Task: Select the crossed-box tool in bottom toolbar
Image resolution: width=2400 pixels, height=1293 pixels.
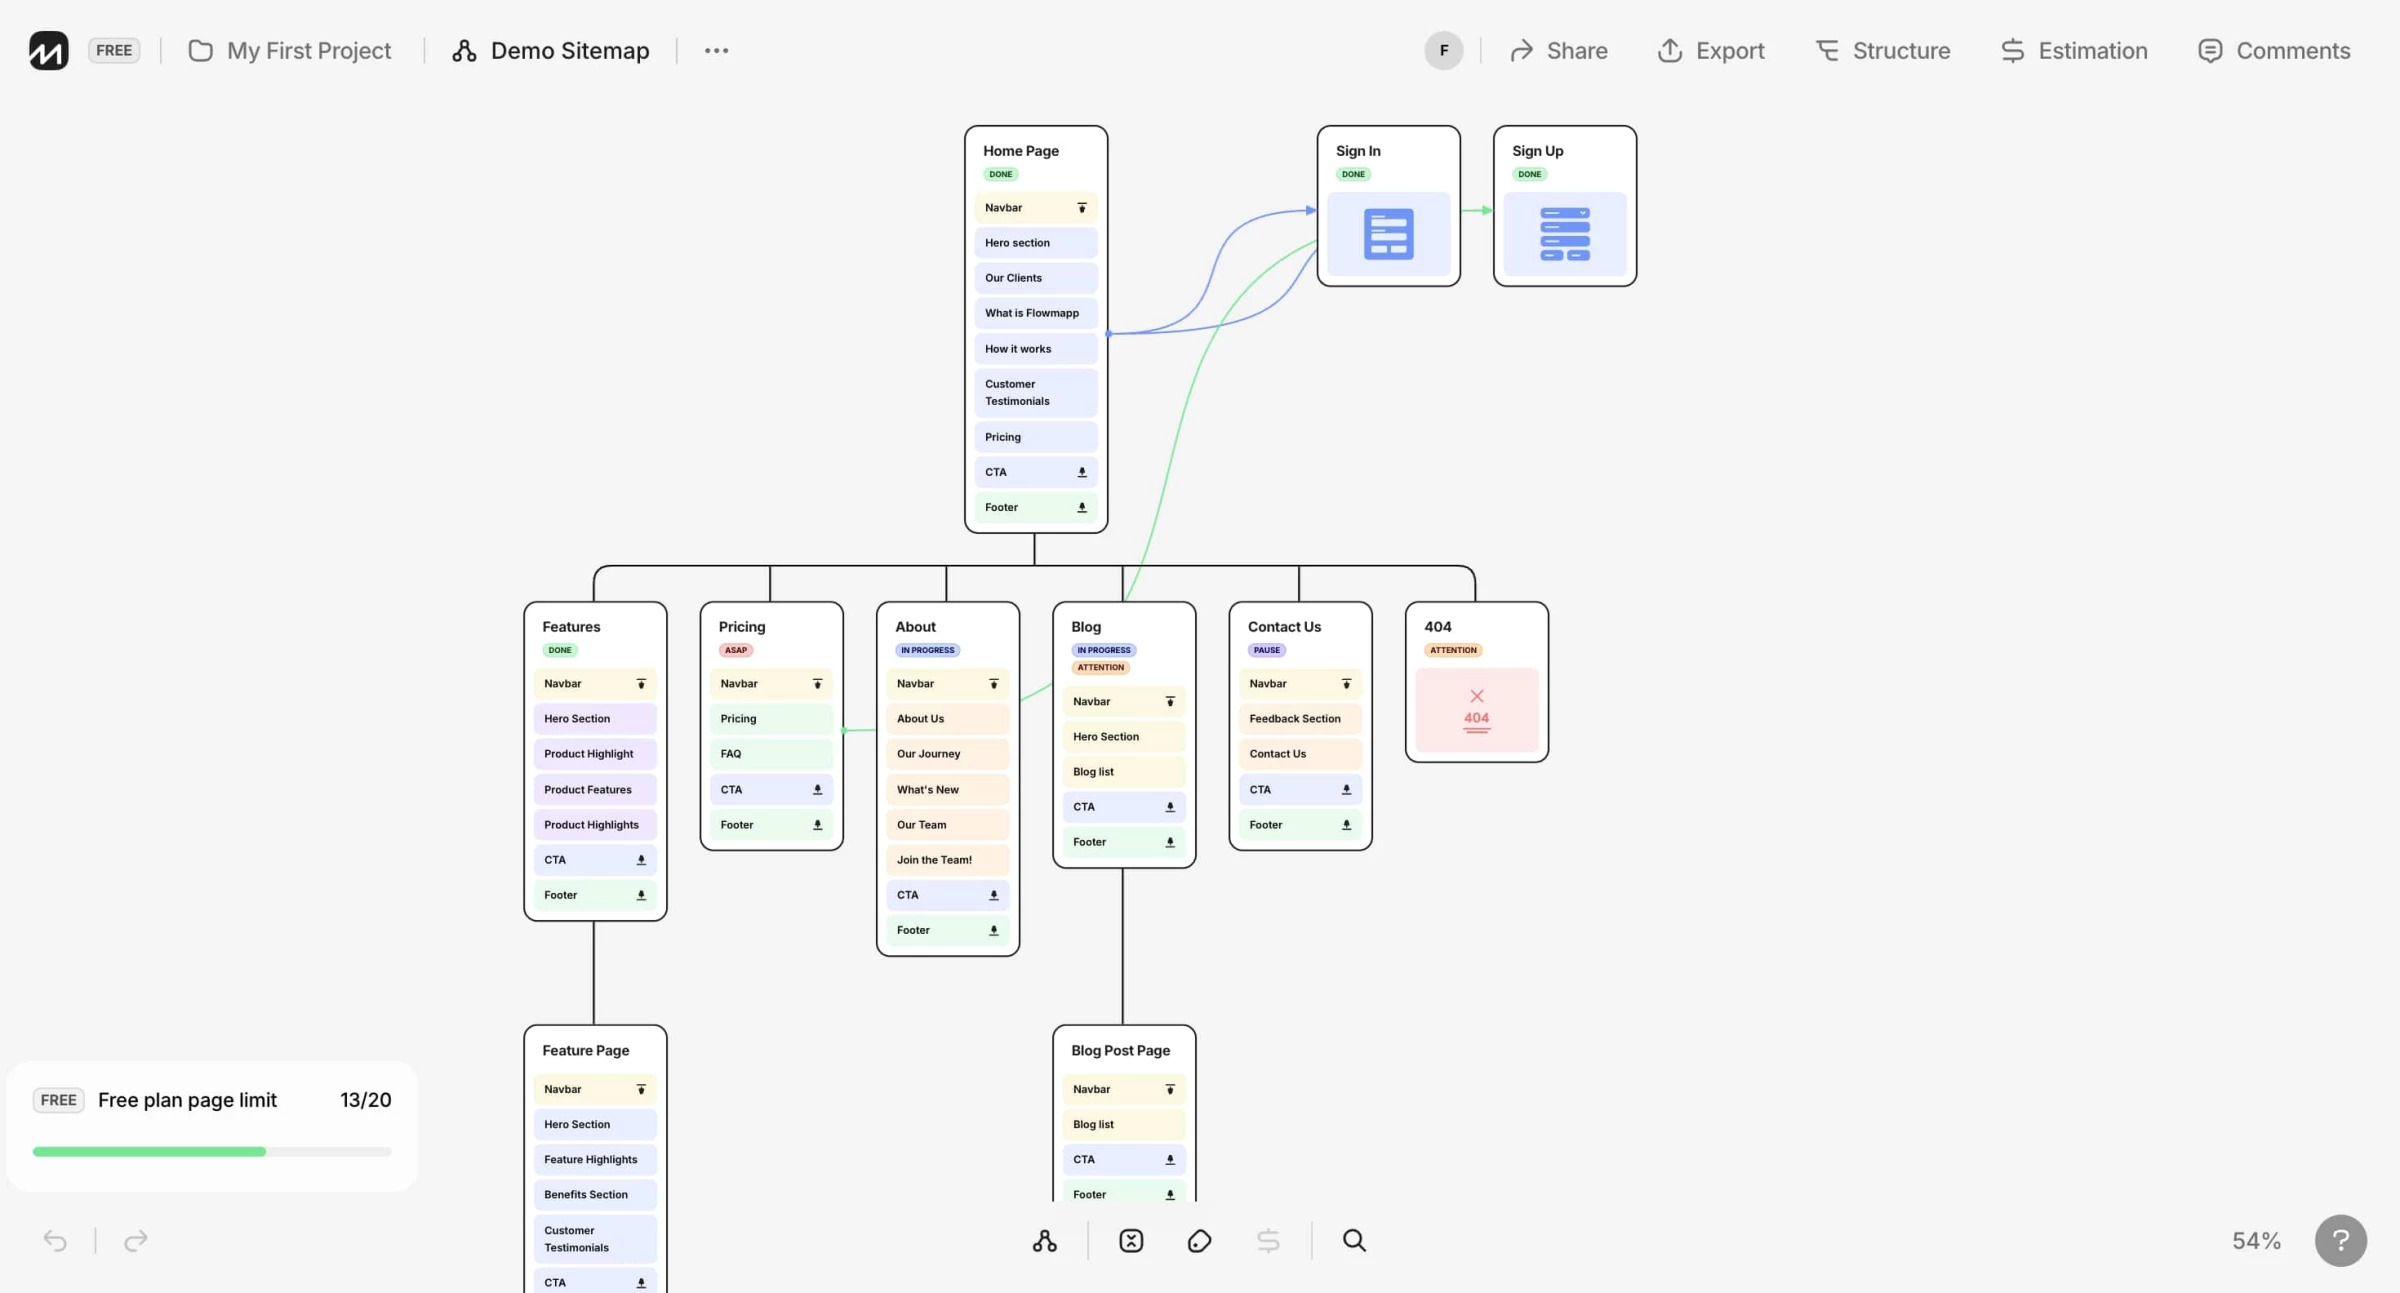Action: (1131, 1240)
